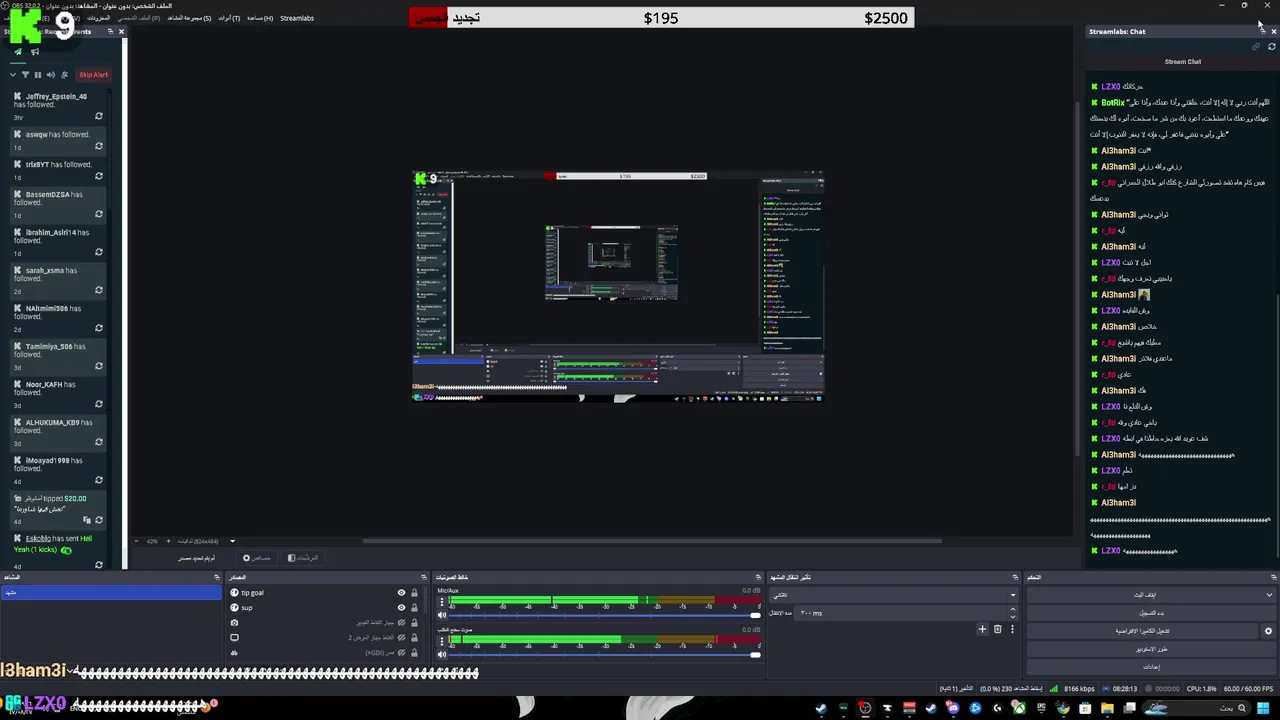Toggle visibility of the sup source
This screenshot has height=720, width=1280.
(x=401, y=608)
